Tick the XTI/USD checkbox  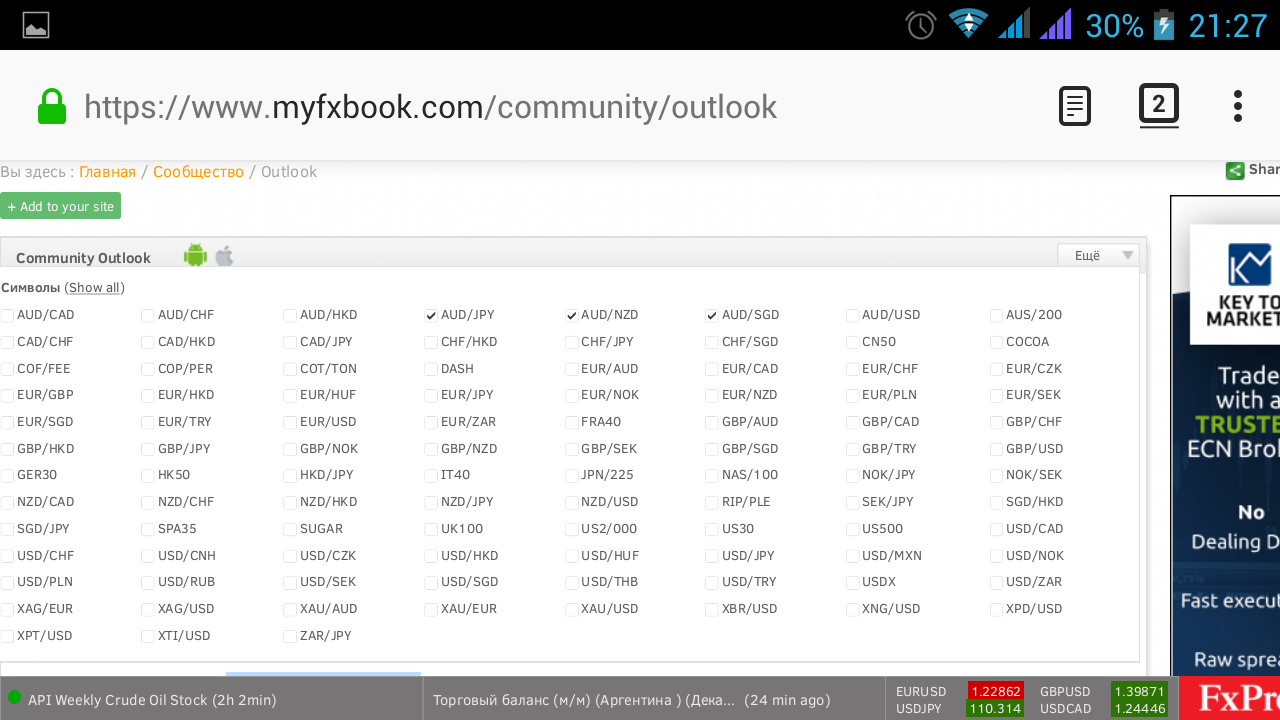point(148,637)
